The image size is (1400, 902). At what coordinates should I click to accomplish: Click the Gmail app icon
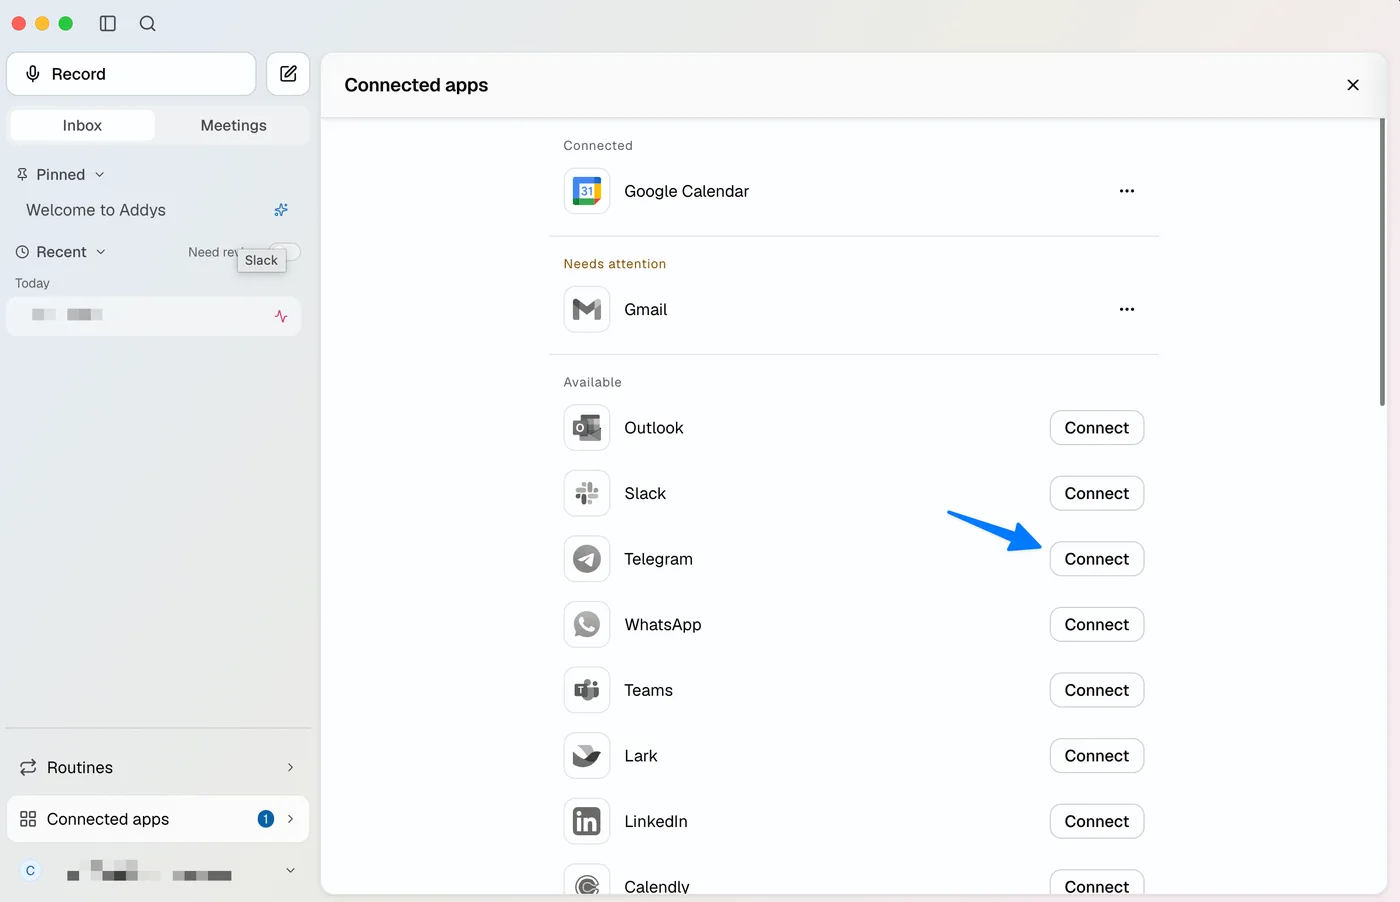point(587,309)
